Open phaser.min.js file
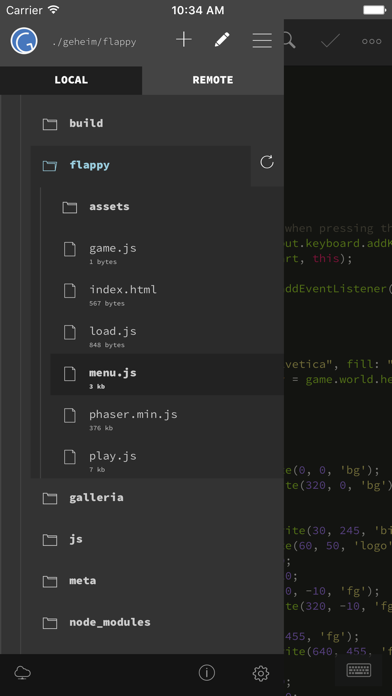392x696 pixels. coord(133,415)
